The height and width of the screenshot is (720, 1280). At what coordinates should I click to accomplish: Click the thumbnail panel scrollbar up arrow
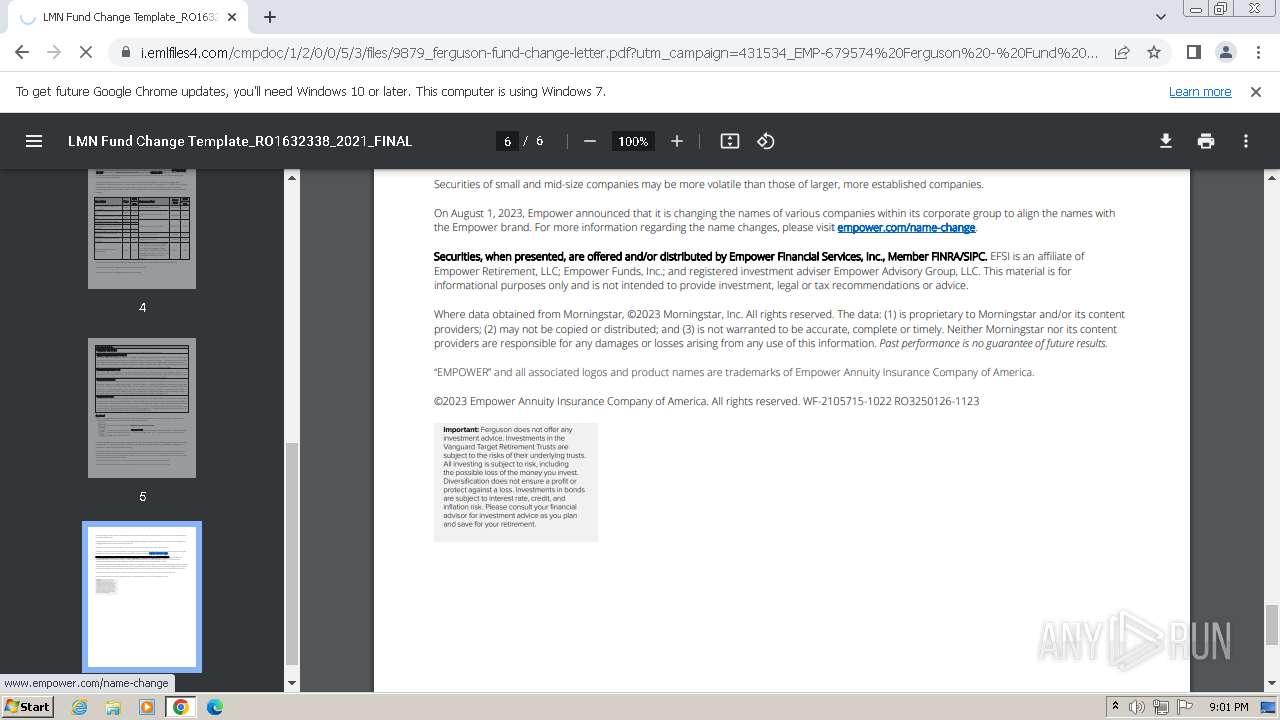292,177
